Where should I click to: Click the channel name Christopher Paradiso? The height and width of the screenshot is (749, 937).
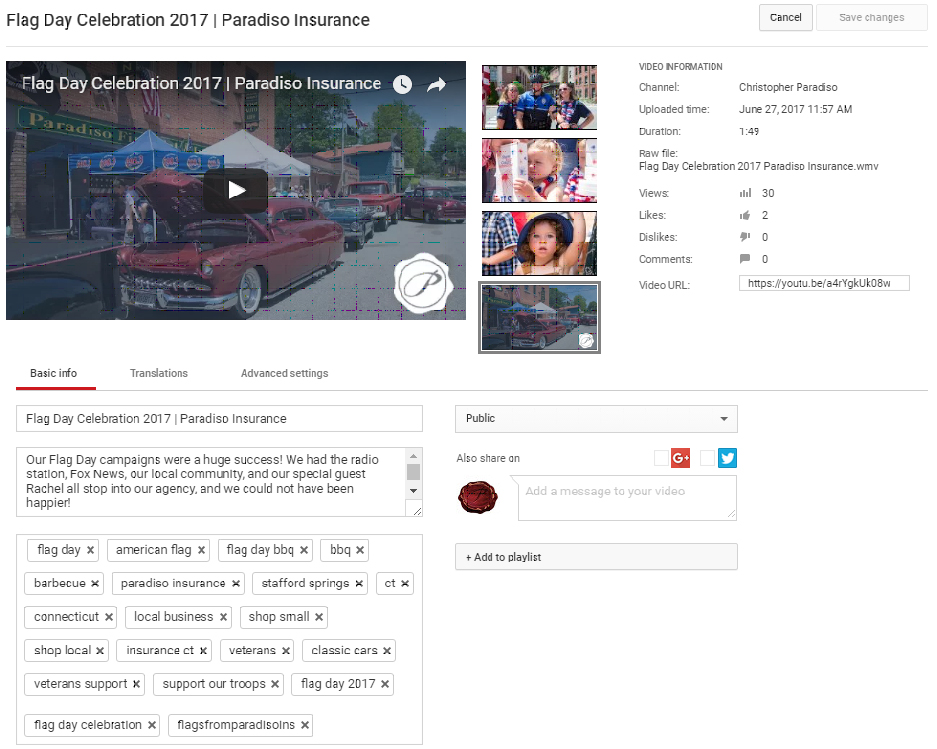pos(788,87)
